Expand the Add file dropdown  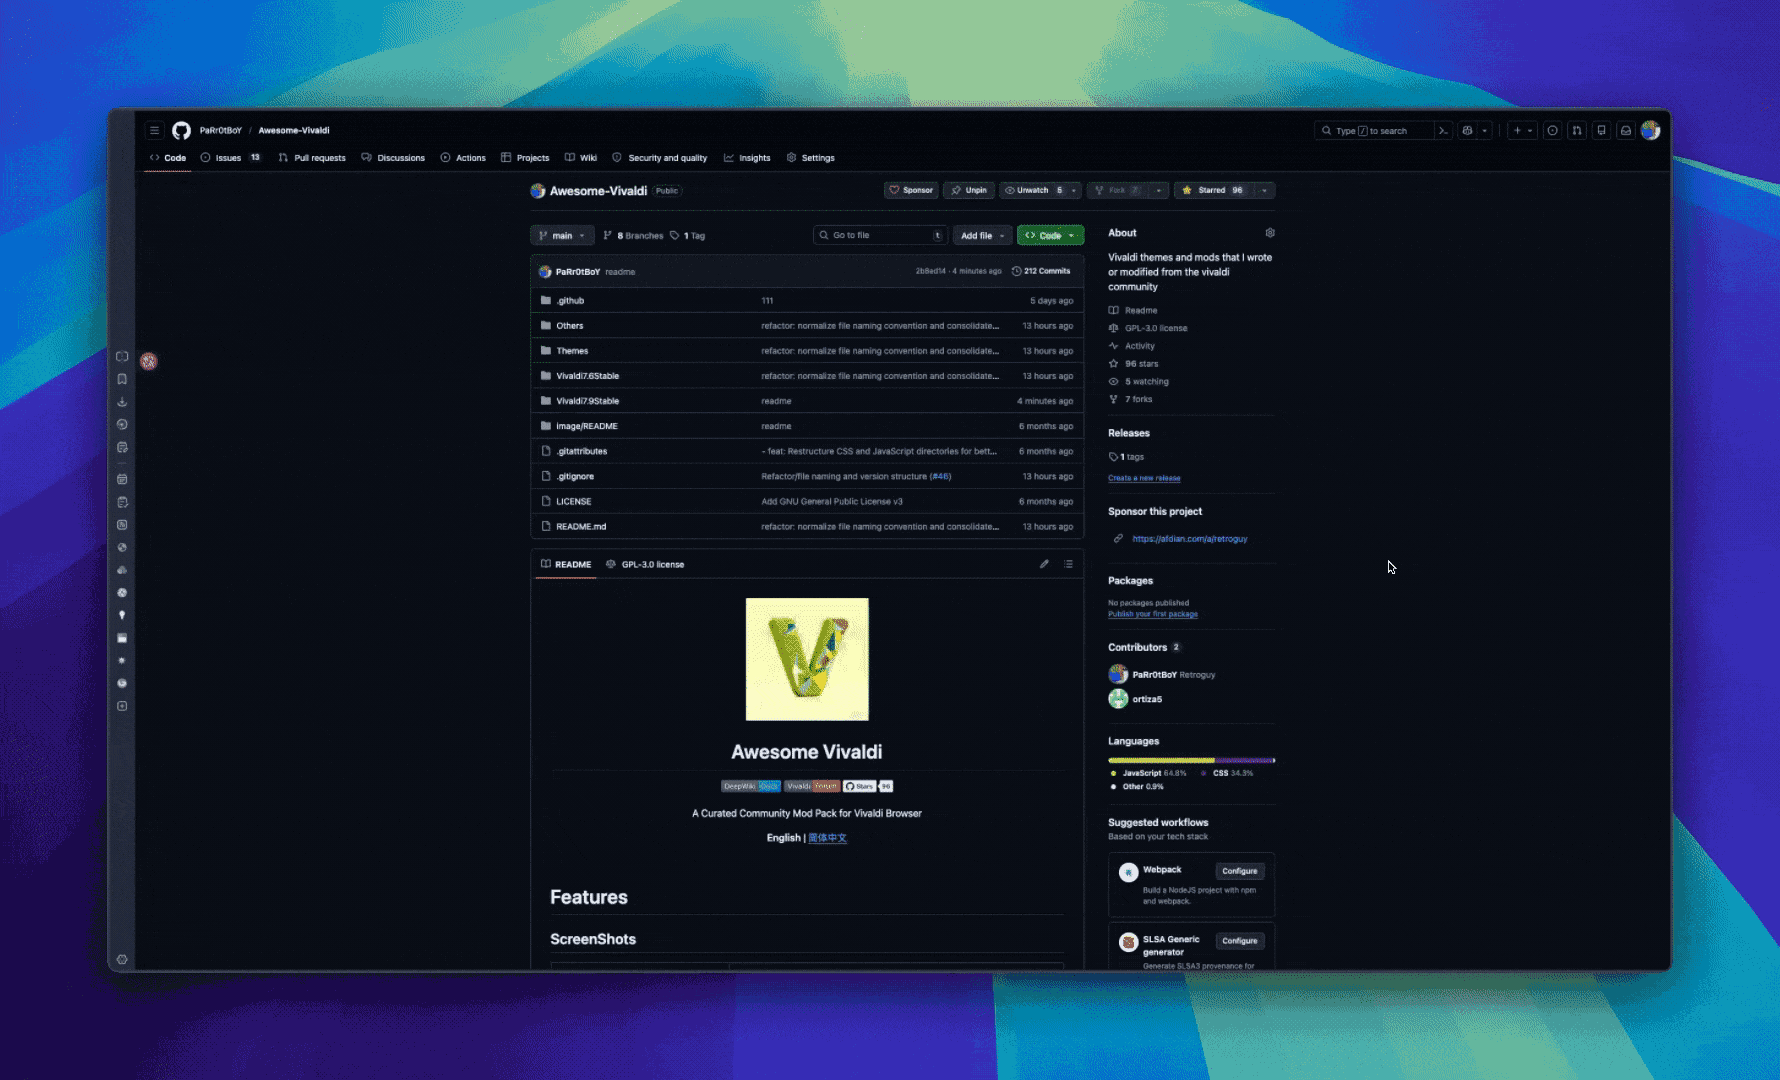(x=983, y=236)
